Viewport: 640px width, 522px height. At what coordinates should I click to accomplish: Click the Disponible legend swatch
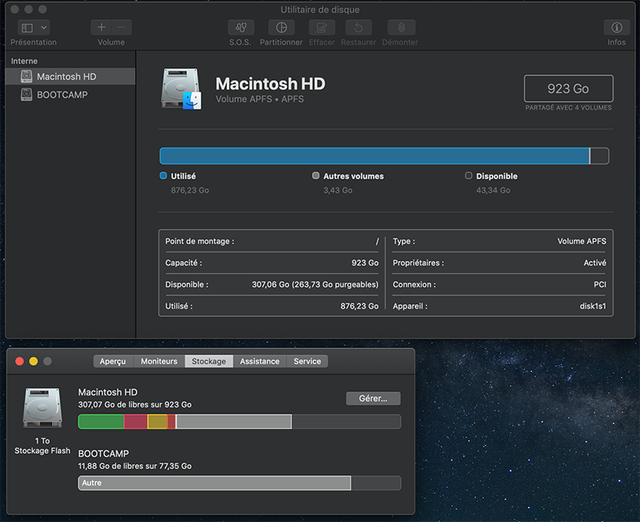point(468,175)
